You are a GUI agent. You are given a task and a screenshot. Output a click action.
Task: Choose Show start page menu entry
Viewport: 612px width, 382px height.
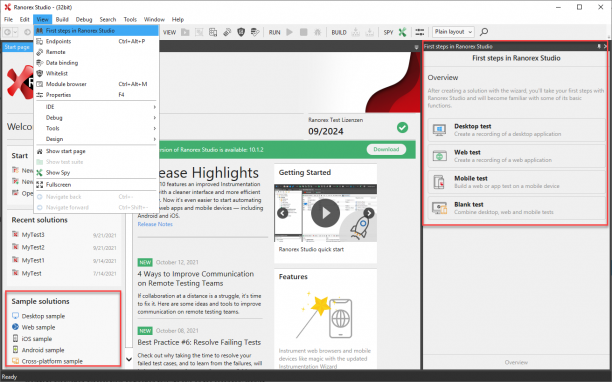(x=96, y=151)
